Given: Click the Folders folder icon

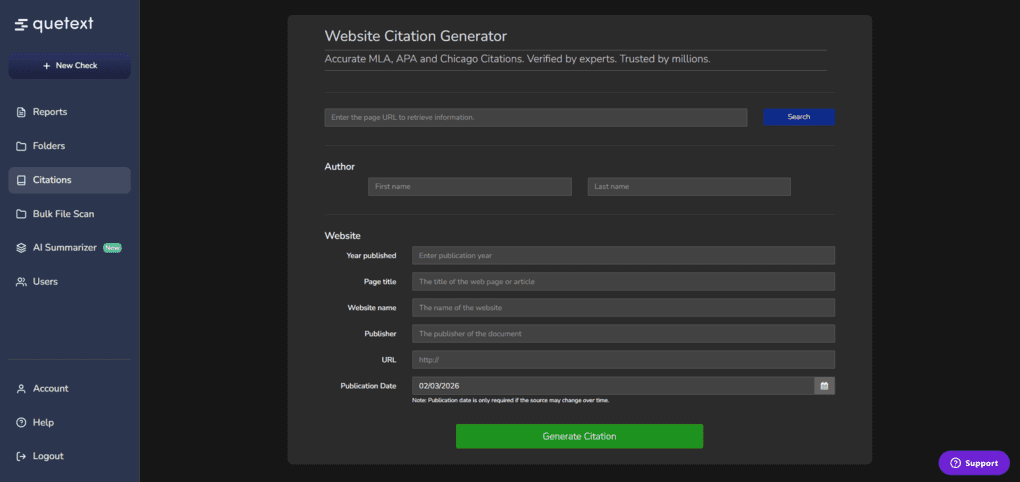Looking at the screenshot, I should [21, 146].
